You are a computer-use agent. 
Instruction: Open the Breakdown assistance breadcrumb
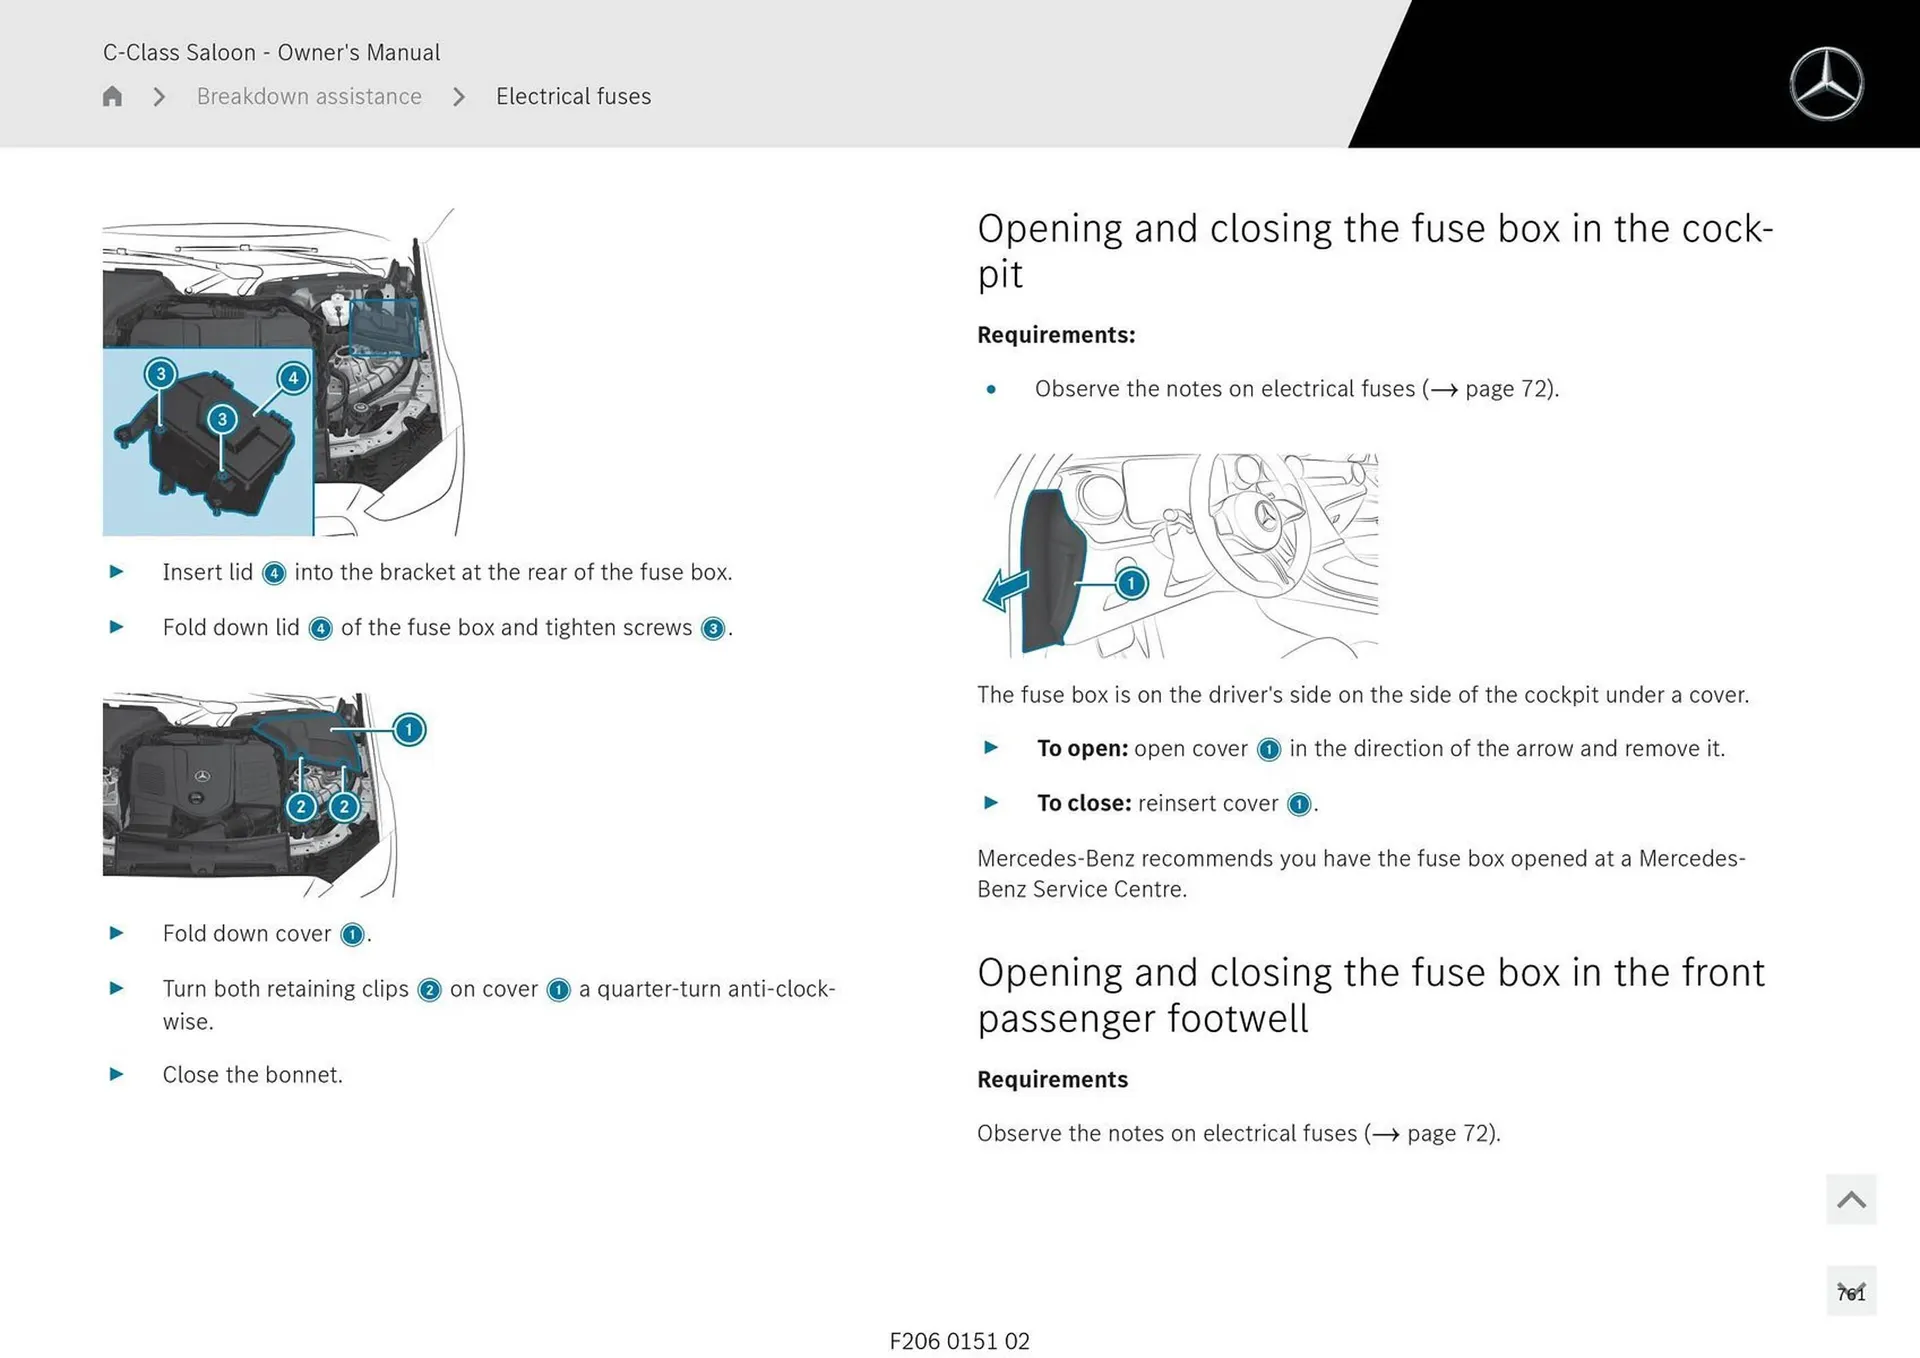(308, 96)
